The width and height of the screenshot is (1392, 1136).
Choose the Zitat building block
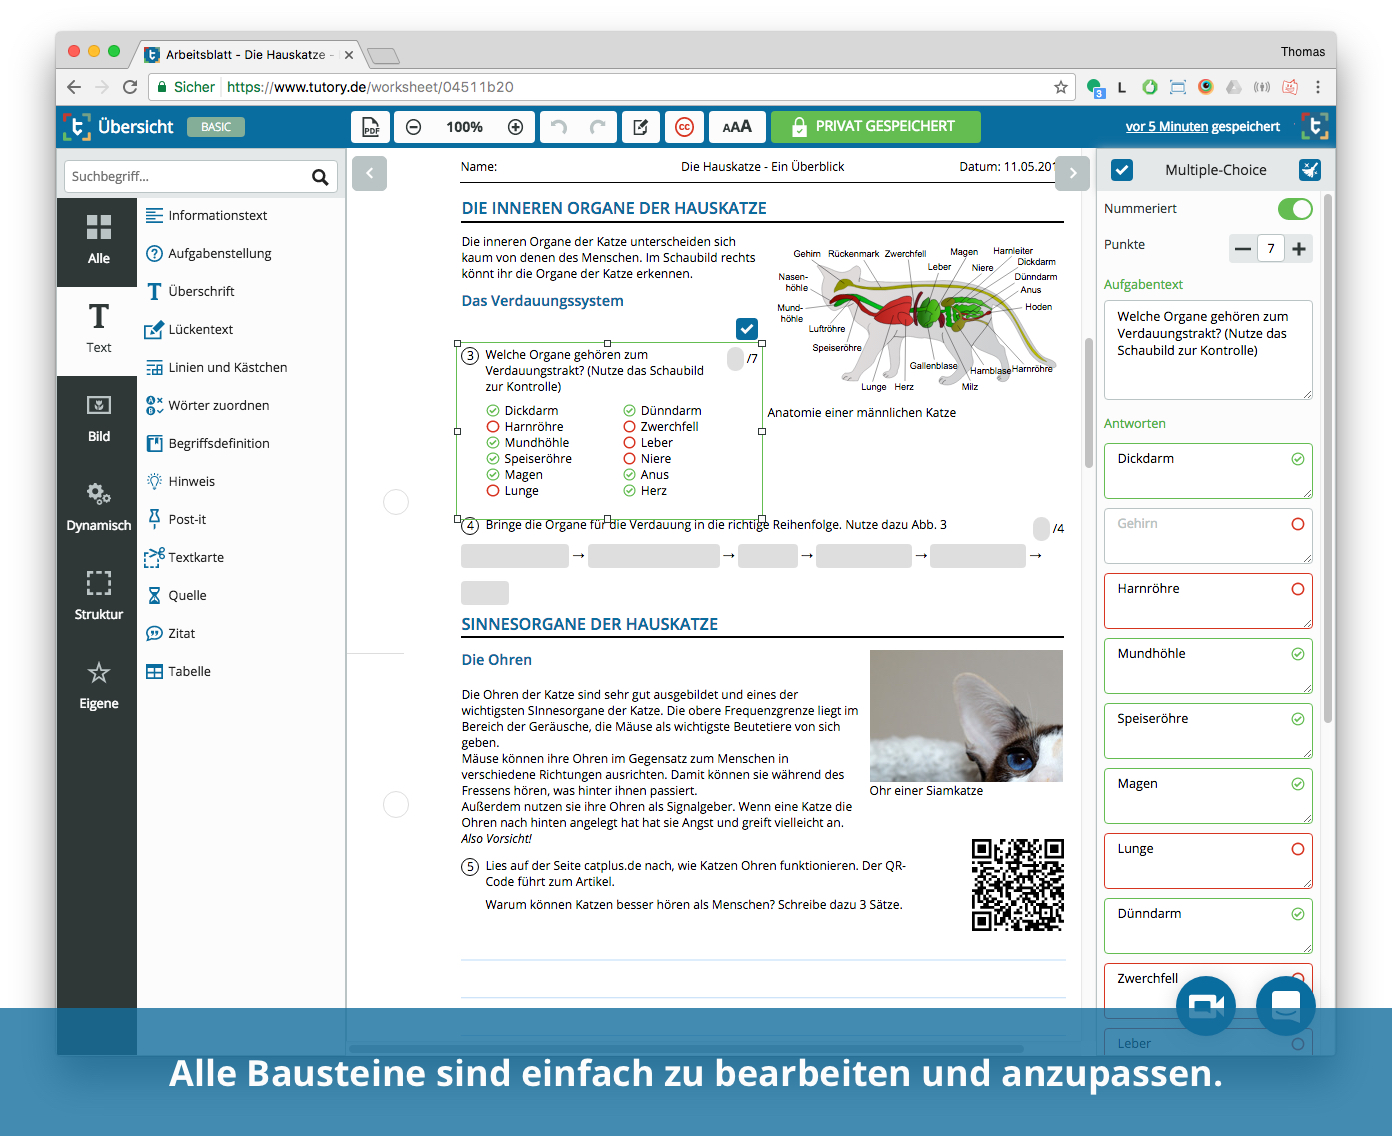tap(170, 633)
